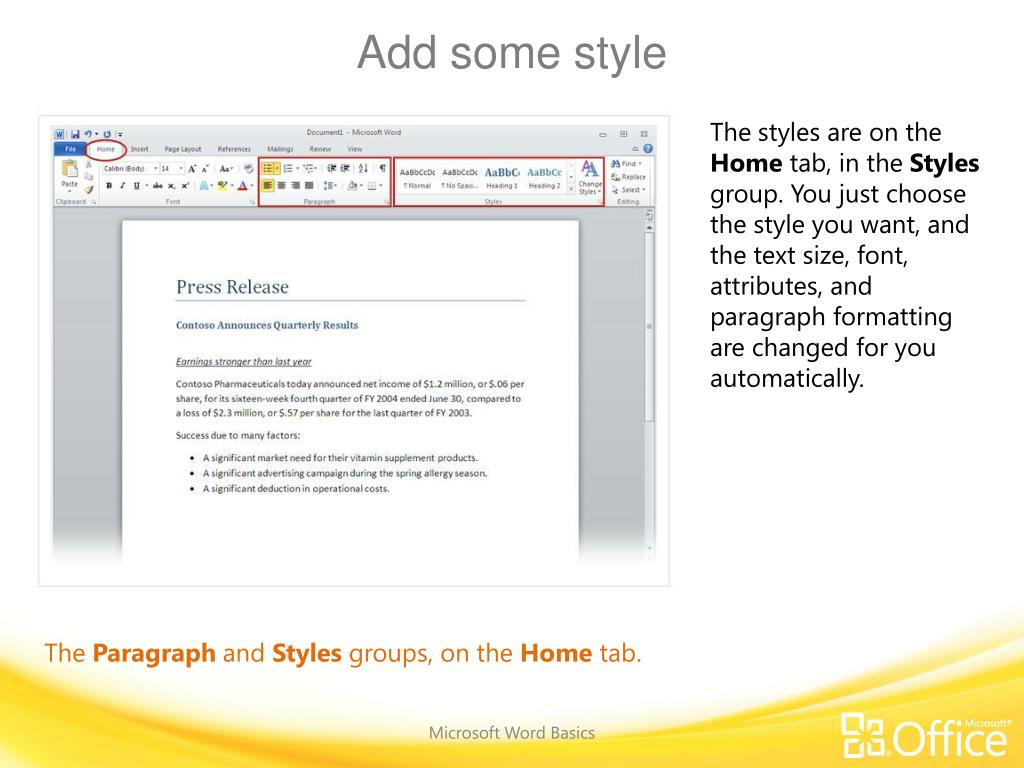Click the Word application icon in the title bar

pos(59,134)
